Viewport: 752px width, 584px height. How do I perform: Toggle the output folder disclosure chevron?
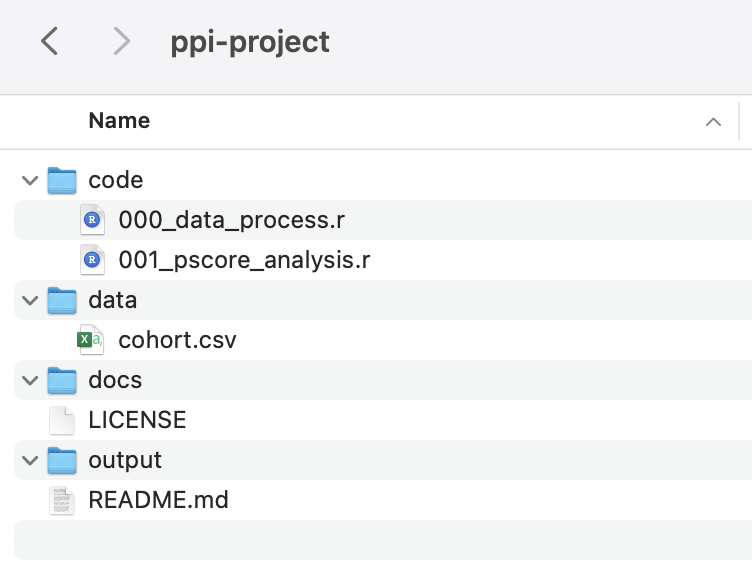pos(30,460)
